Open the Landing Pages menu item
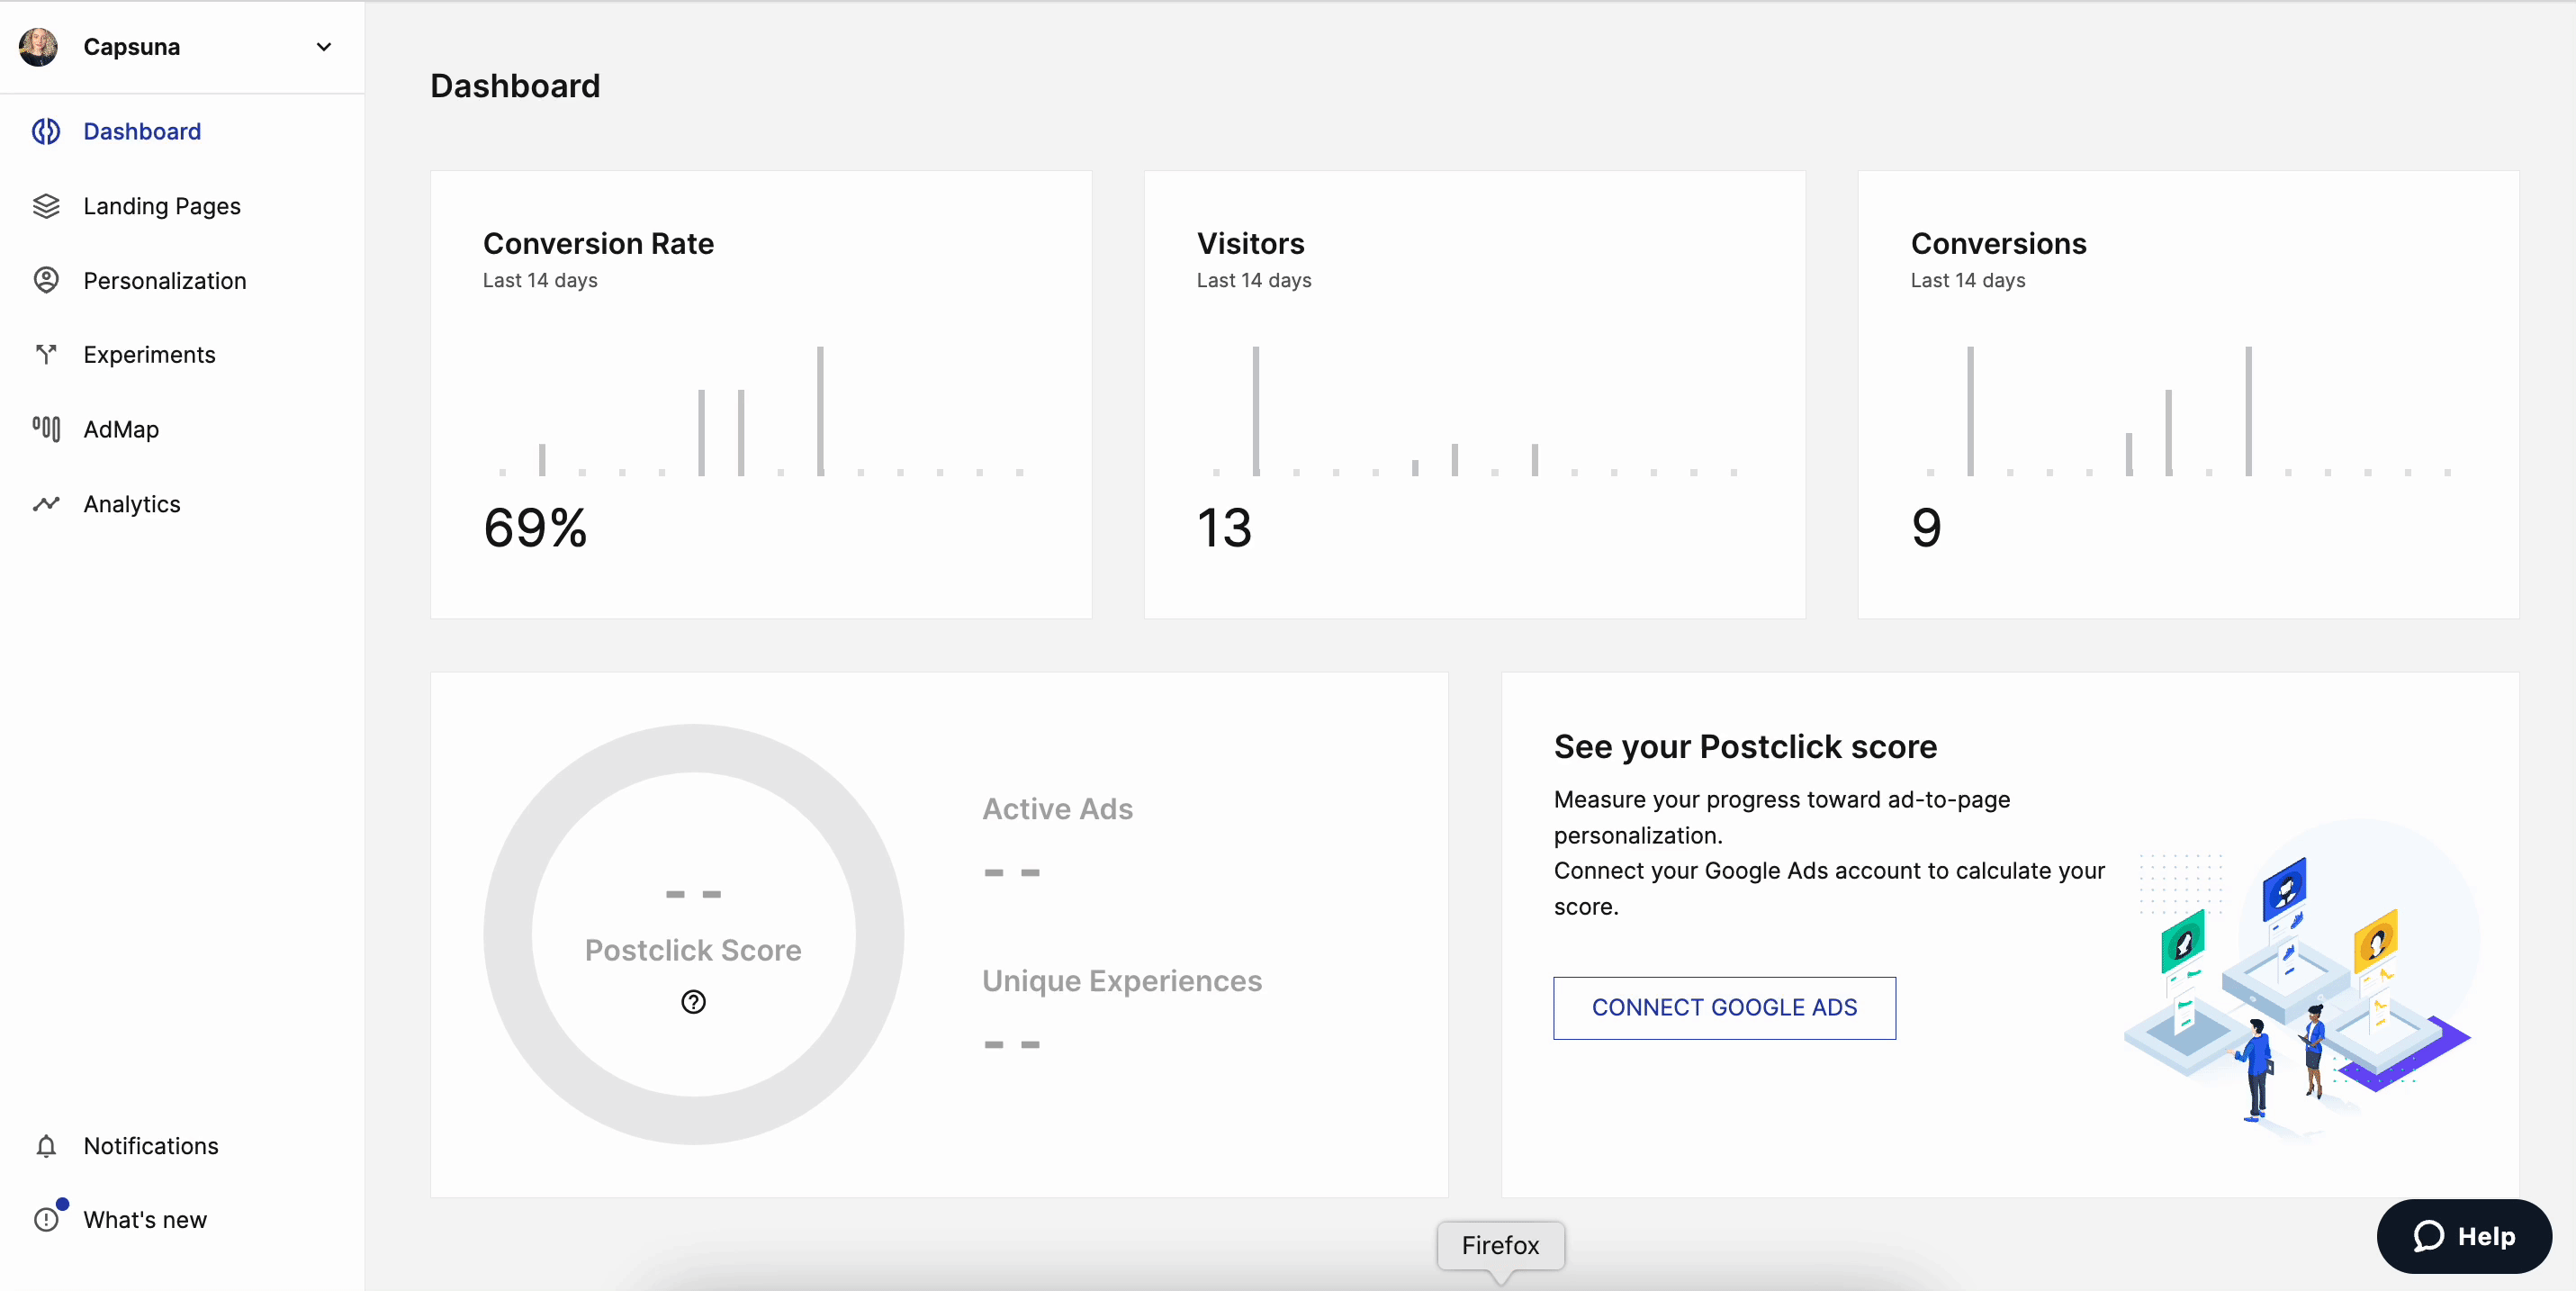 pyautogui.click(x=162, y=206)
